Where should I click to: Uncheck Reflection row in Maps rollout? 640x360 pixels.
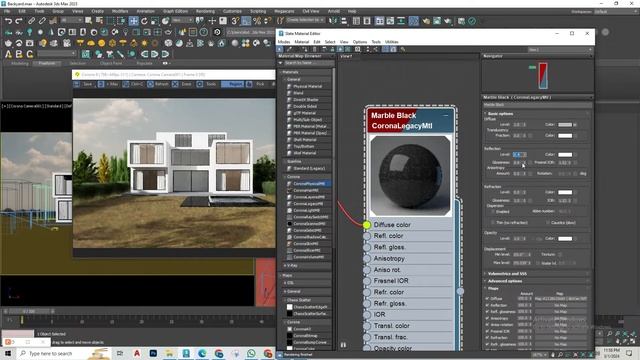tap(487, 305)
